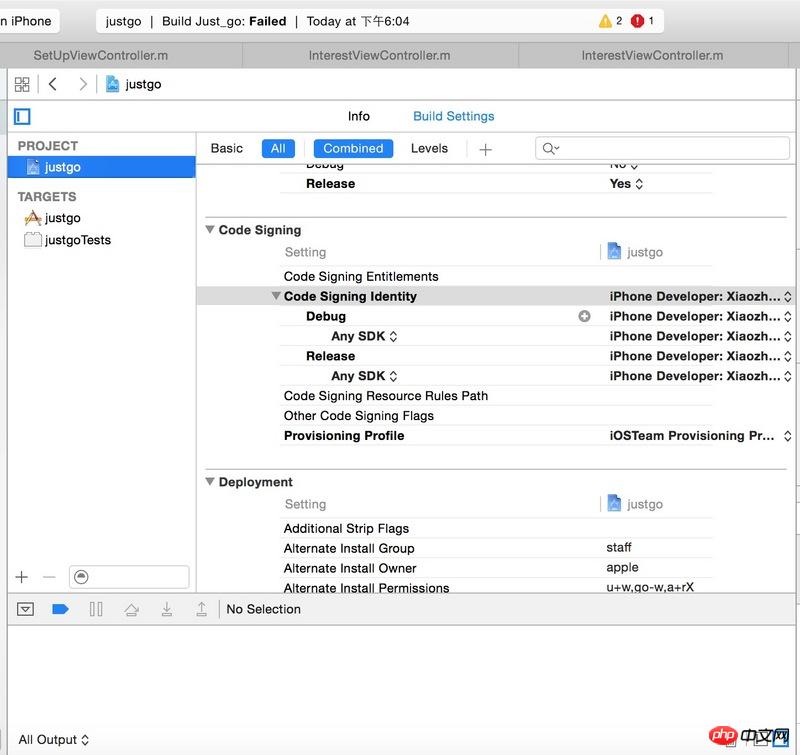
Task: Show All build settings
Action: click(278, 148)
